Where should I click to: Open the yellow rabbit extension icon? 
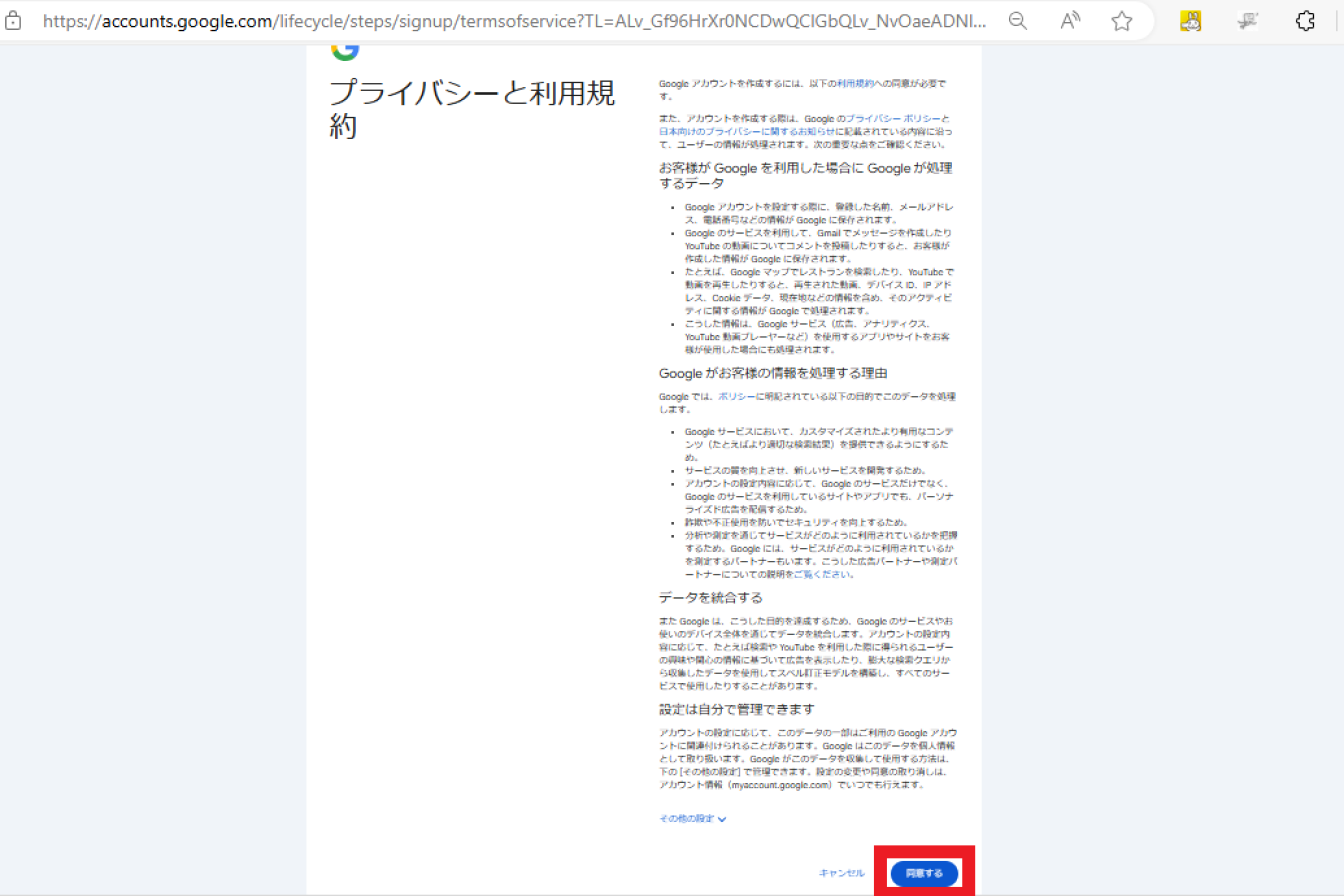click(1190, 21)
